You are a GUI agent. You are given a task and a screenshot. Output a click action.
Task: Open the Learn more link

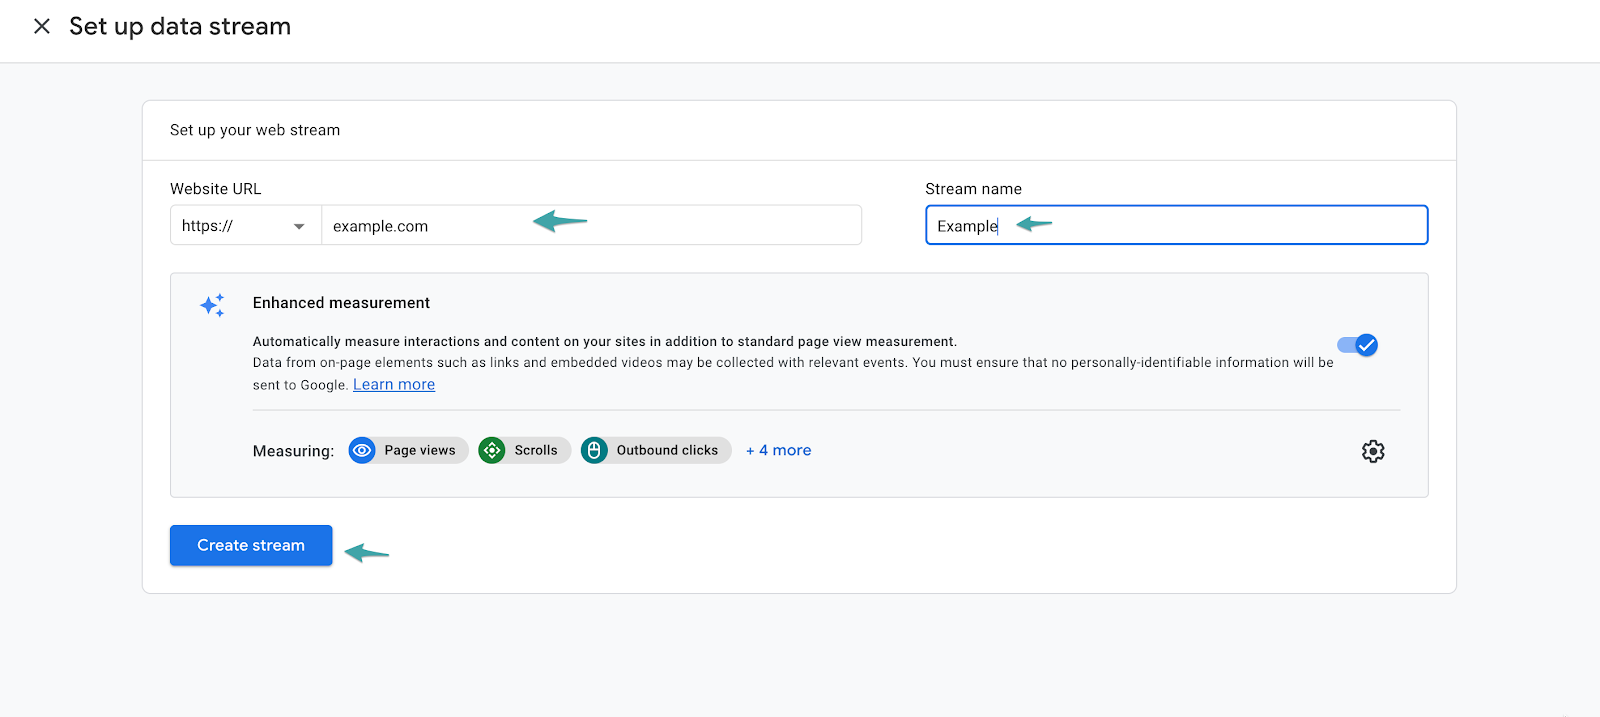(394, 385)
